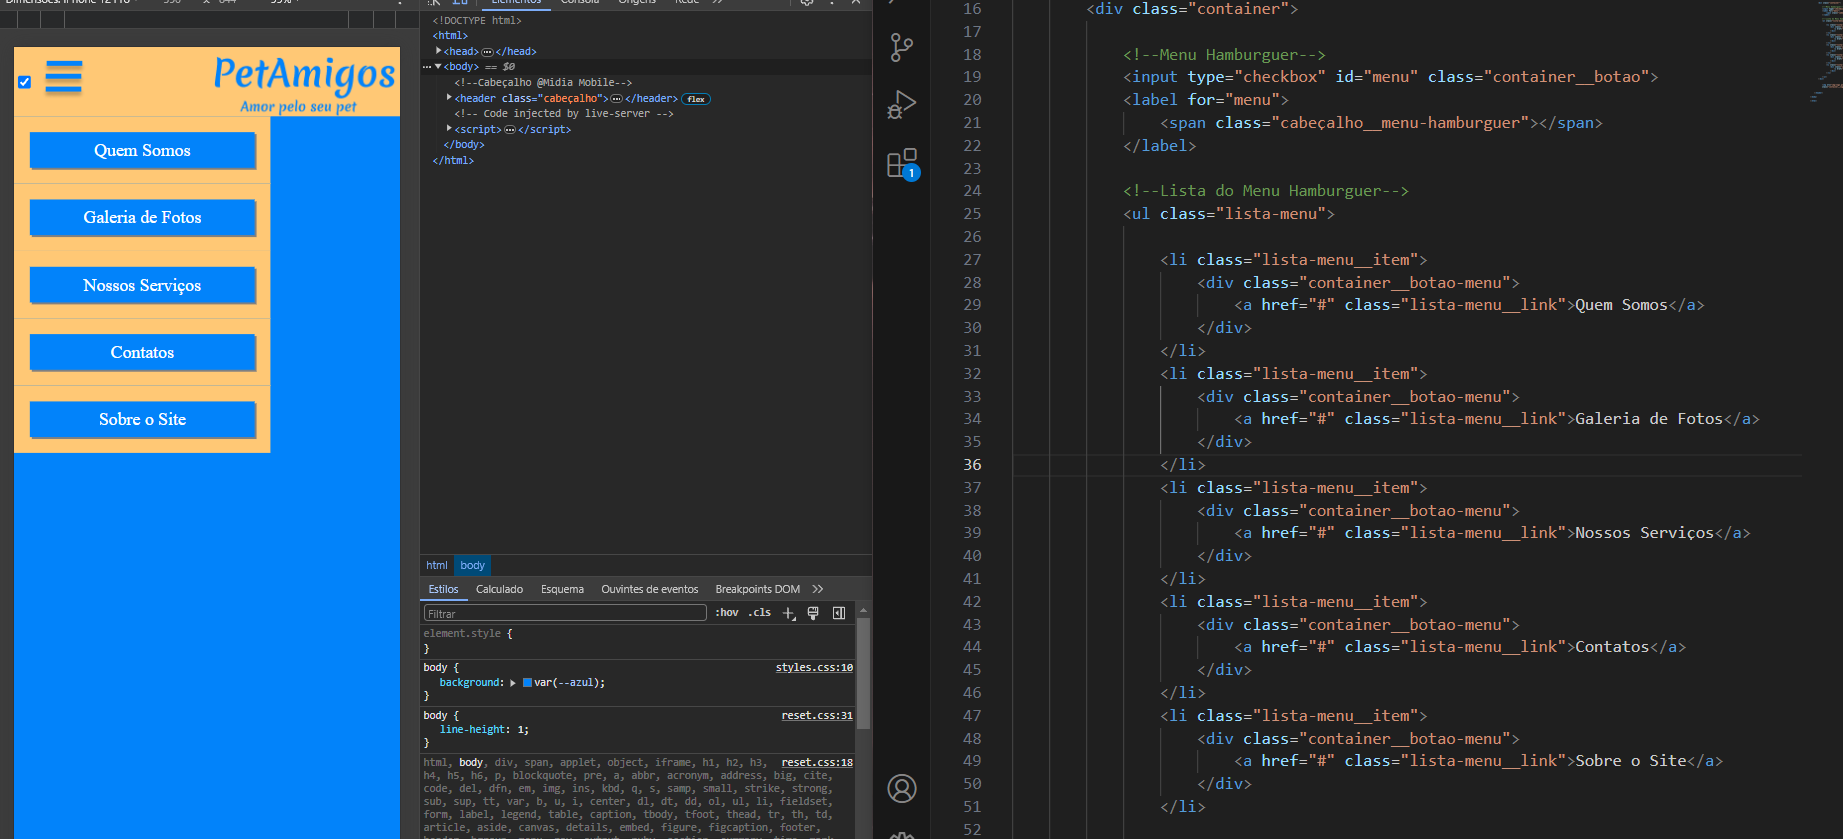Select the DOCTYPE html line in Elements
The image size is (1843, 839).
pyautogui.click(x=476, y=20)
